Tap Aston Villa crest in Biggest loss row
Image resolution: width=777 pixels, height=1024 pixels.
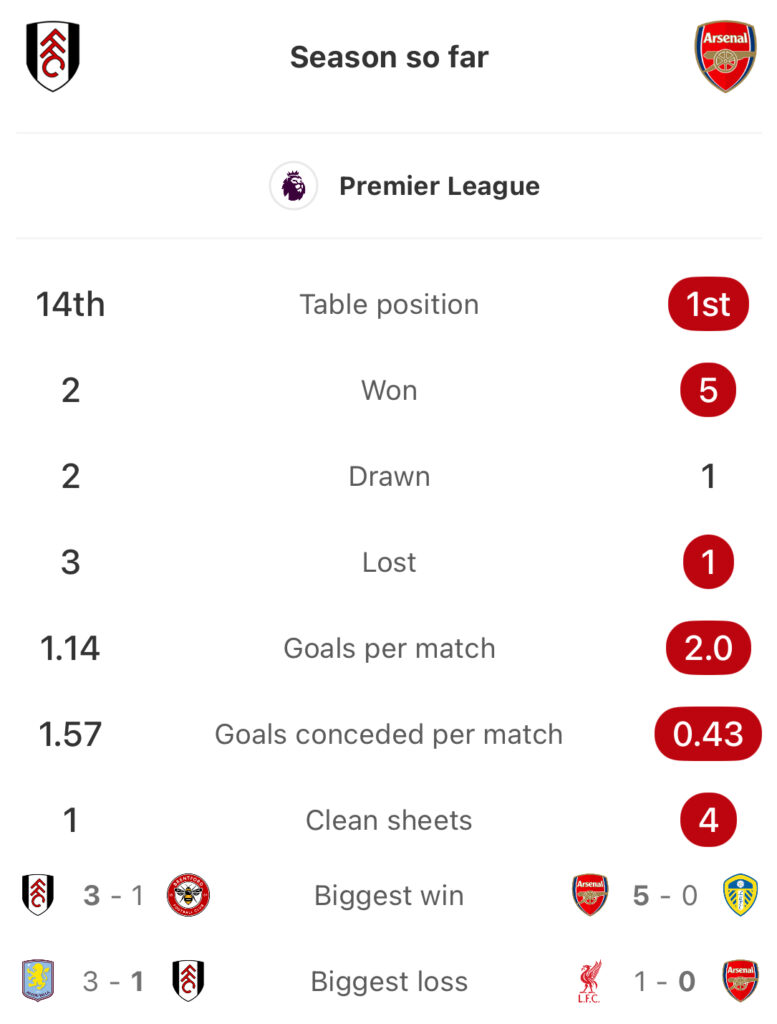tap(38, 981)
